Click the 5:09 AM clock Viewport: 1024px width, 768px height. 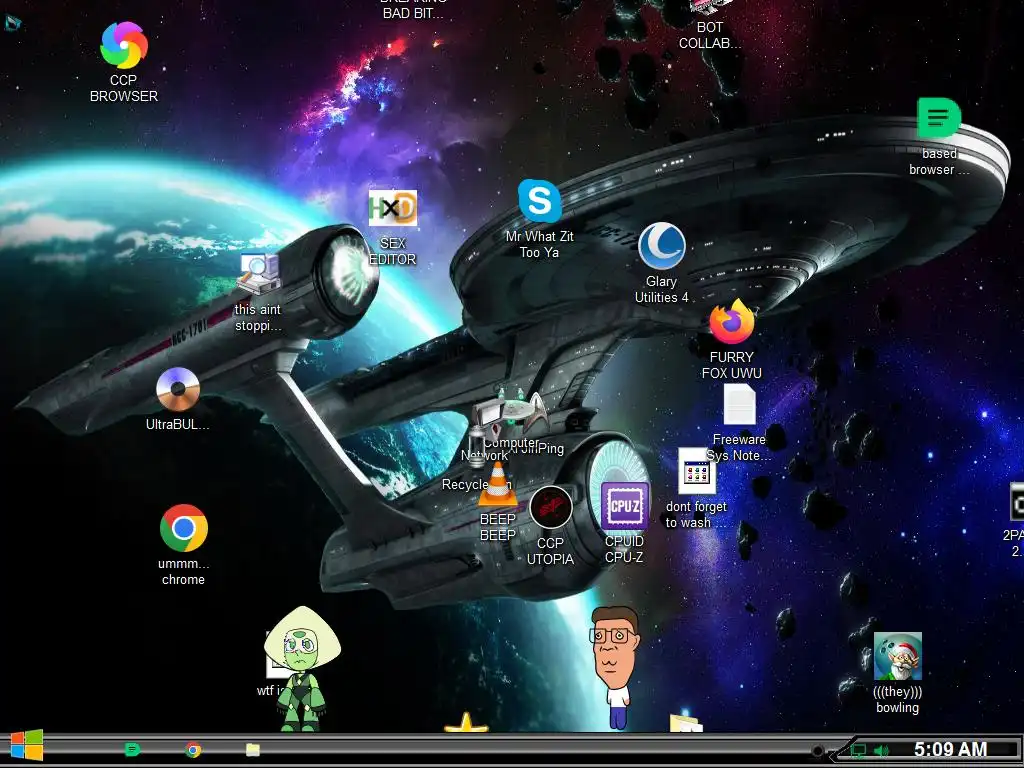tap(950, 749)
